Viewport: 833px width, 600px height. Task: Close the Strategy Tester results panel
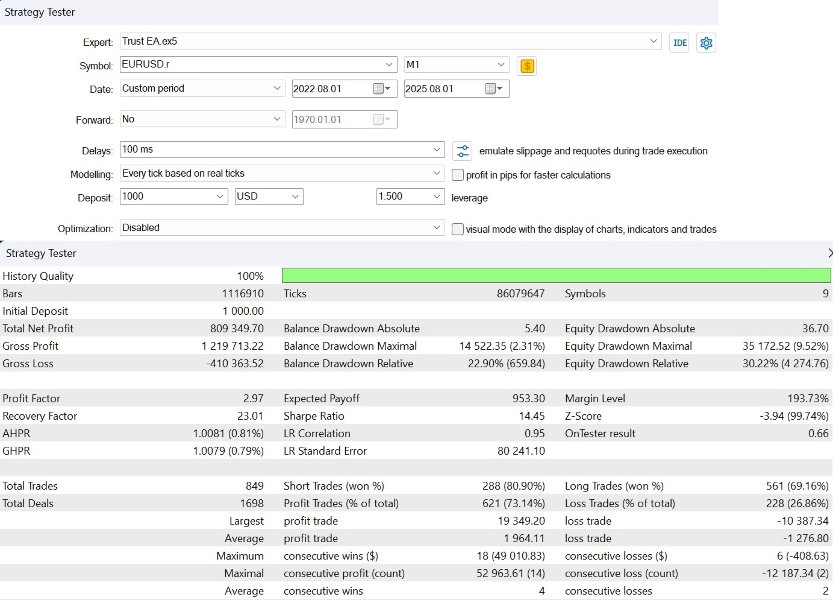click(829, 253)
